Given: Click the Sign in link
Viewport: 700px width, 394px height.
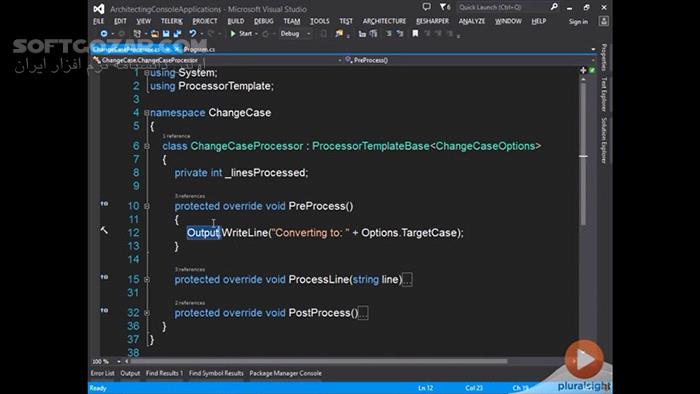Looking at the screenshot, I should tap(578, 21).
